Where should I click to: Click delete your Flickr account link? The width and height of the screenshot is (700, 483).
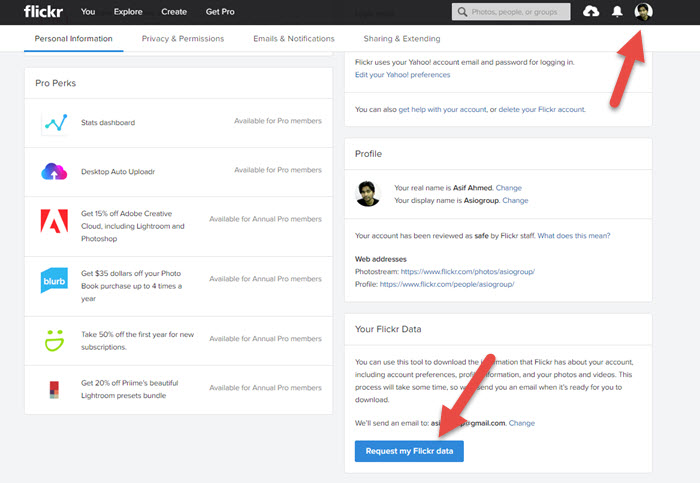542,109
